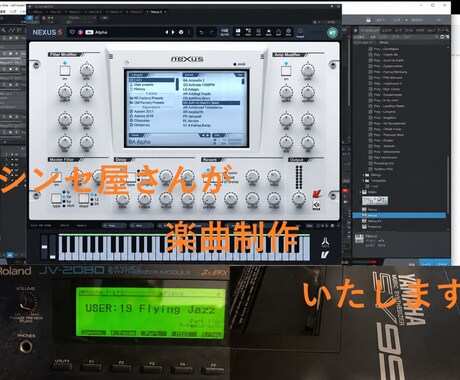Select the ntch filter type option
Image resolution: width=460 pixels, height=380 pixels.
pyautogui.click(x=68, y=206)
